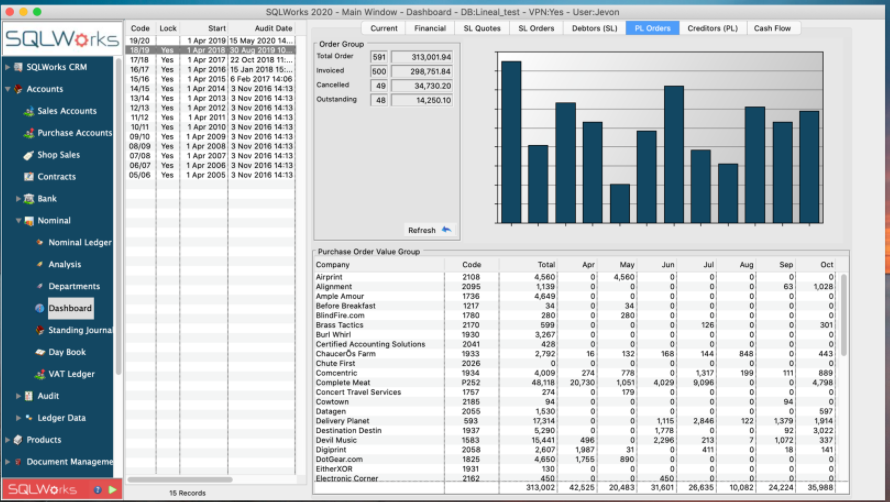The height and width of the screenshot is (502, 890).
Task: Expand the Audit tree node
Action: [18, 396]
